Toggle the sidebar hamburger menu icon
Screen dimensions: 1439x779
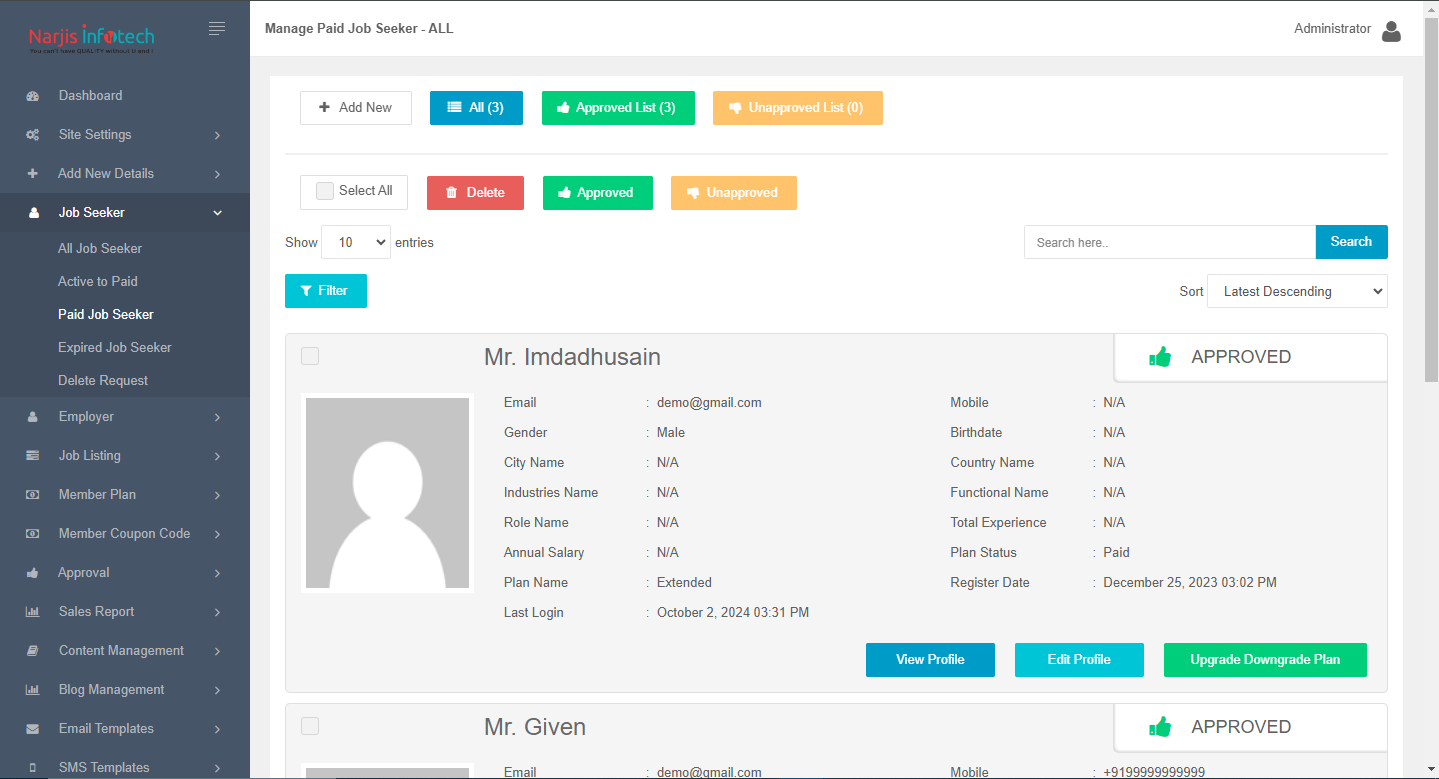tap(217, 28)
